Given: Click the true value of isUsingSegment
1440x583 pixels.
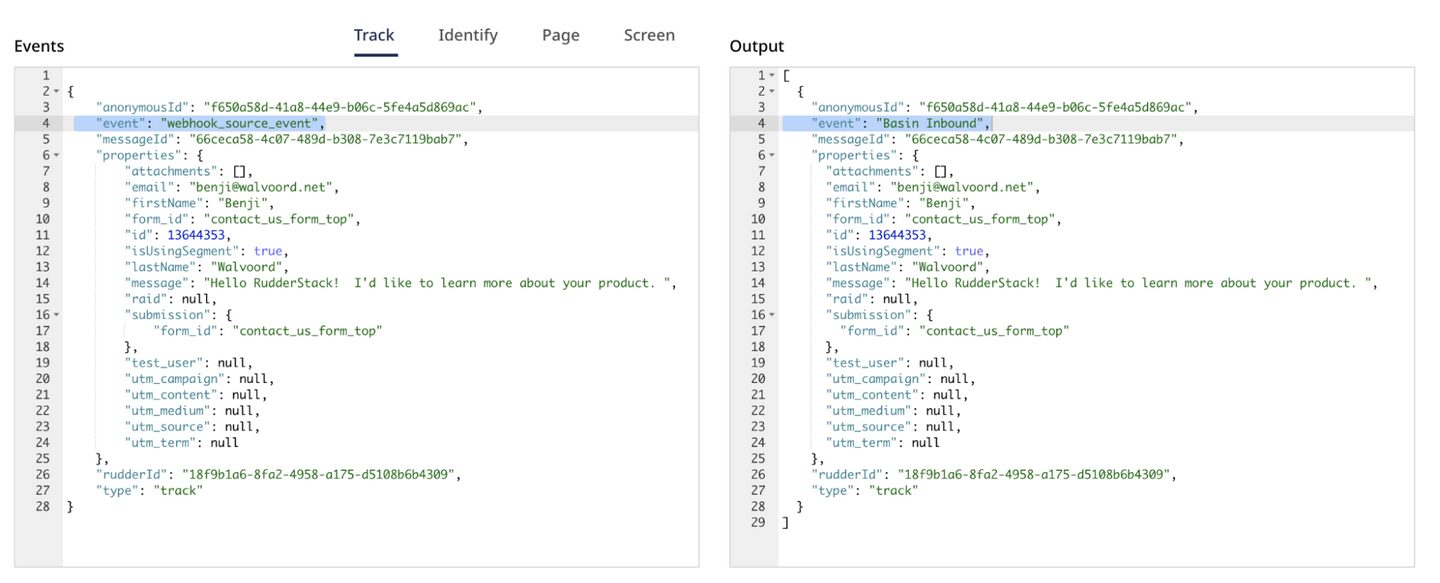Looking at the screenshot, I should point(270,251).
